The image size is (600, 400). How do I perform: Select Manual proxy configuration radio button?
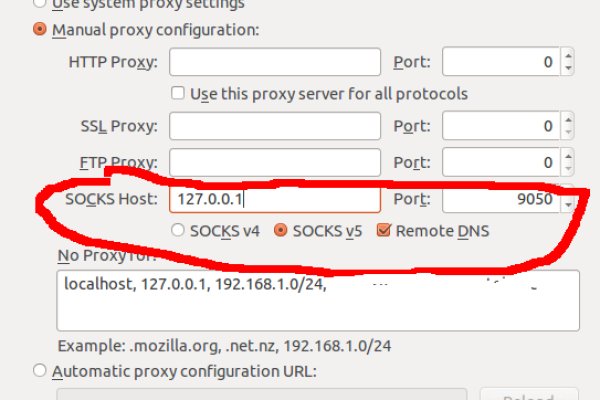click(x=40, y=29)
